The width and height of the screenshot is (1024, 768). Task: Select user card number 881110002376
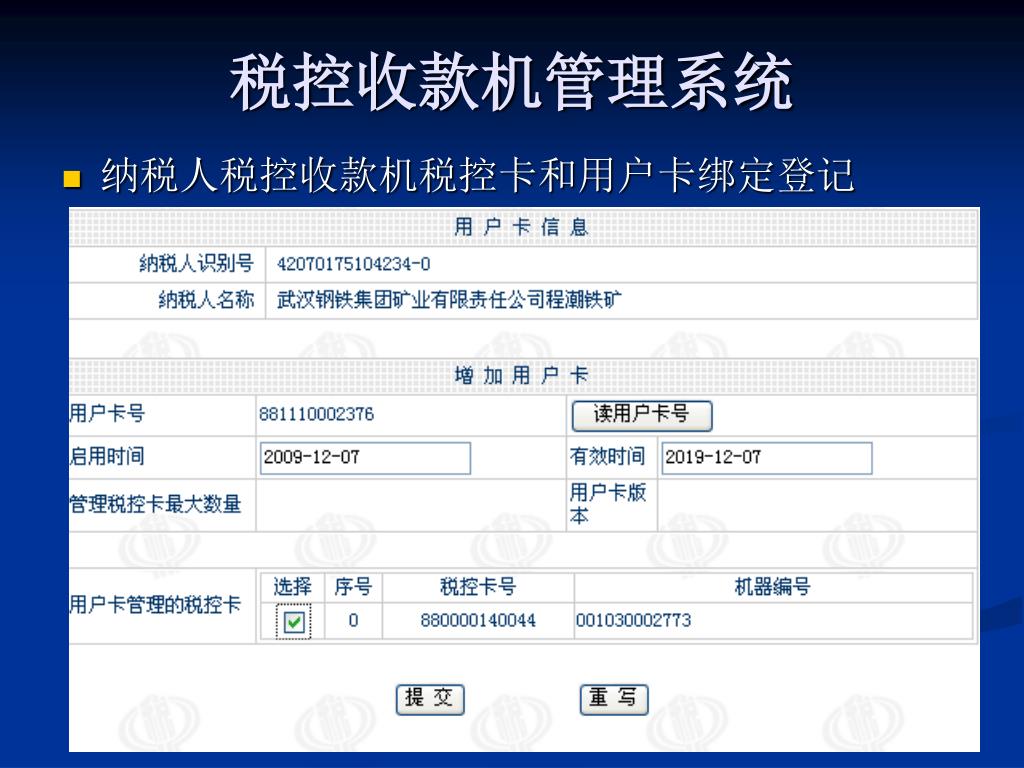317,414
